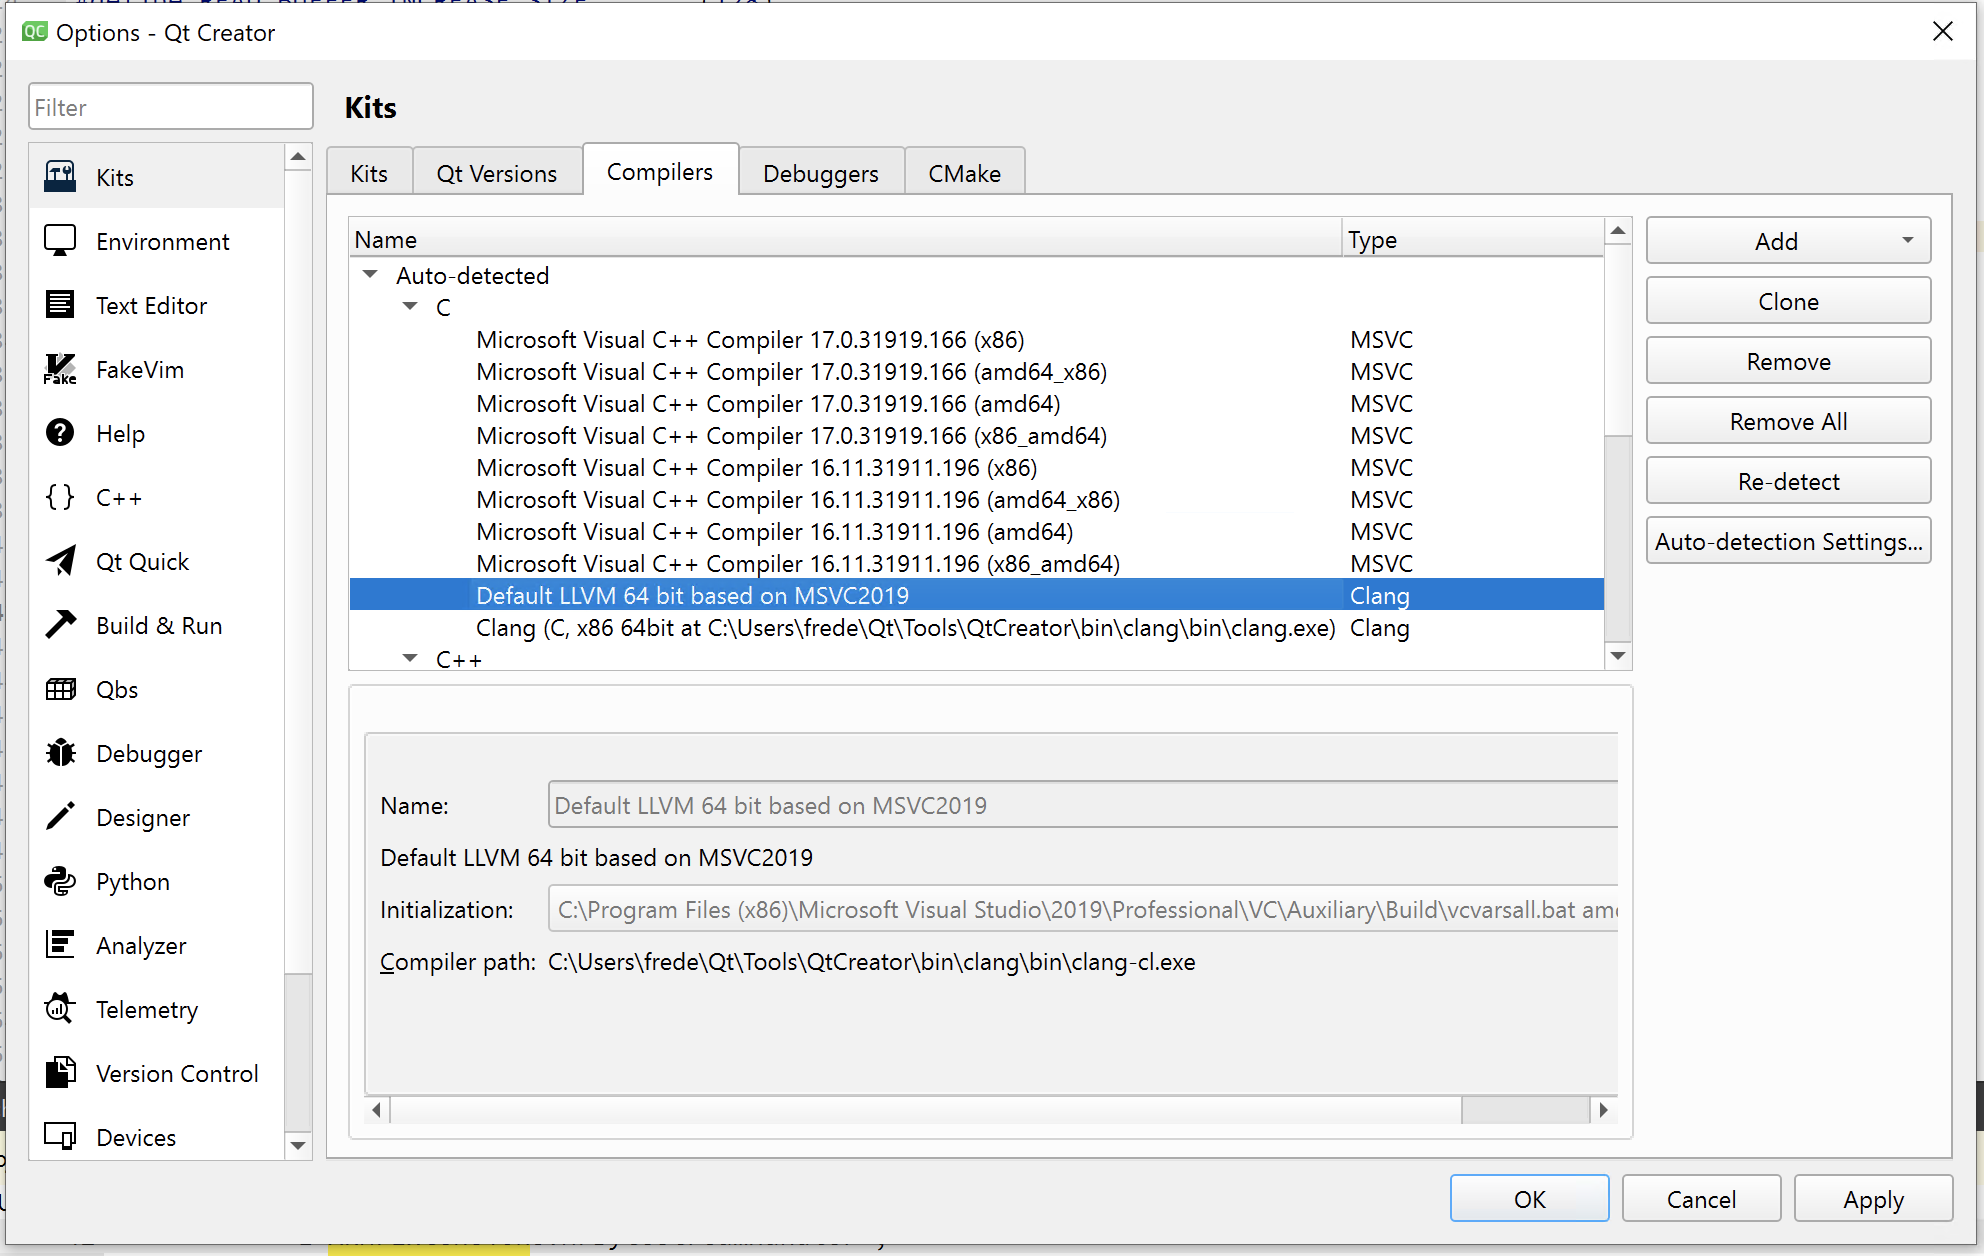Open Build & Run hammer icon

[60, 626]
